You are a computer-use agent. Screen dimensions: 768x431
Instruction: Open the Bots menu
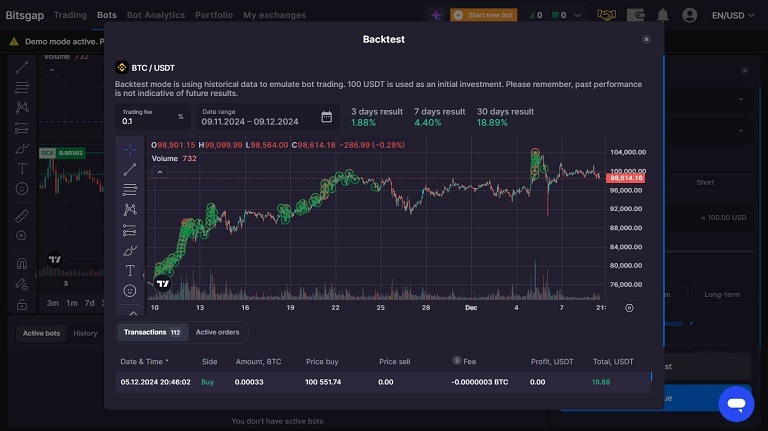[x=107, y=15]
